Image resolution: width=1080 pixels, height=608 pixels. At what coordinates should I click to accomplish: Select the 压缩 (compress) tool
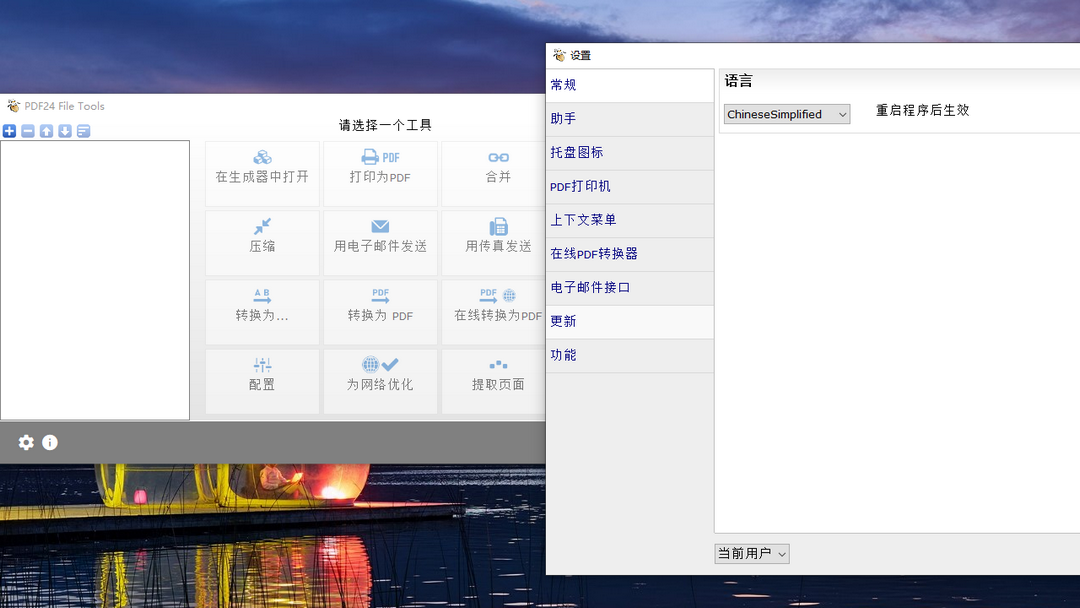[262, 243]
